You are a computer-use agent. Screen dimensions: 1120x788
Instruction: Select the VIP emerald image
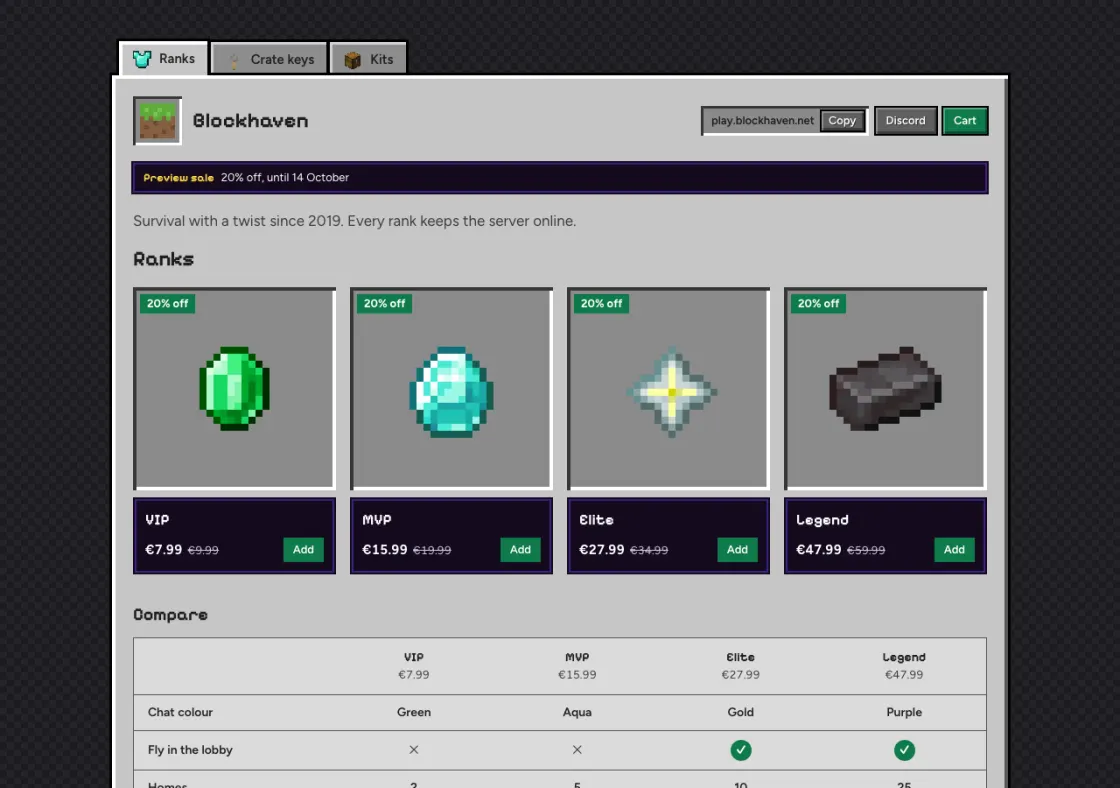pos(234,389)
